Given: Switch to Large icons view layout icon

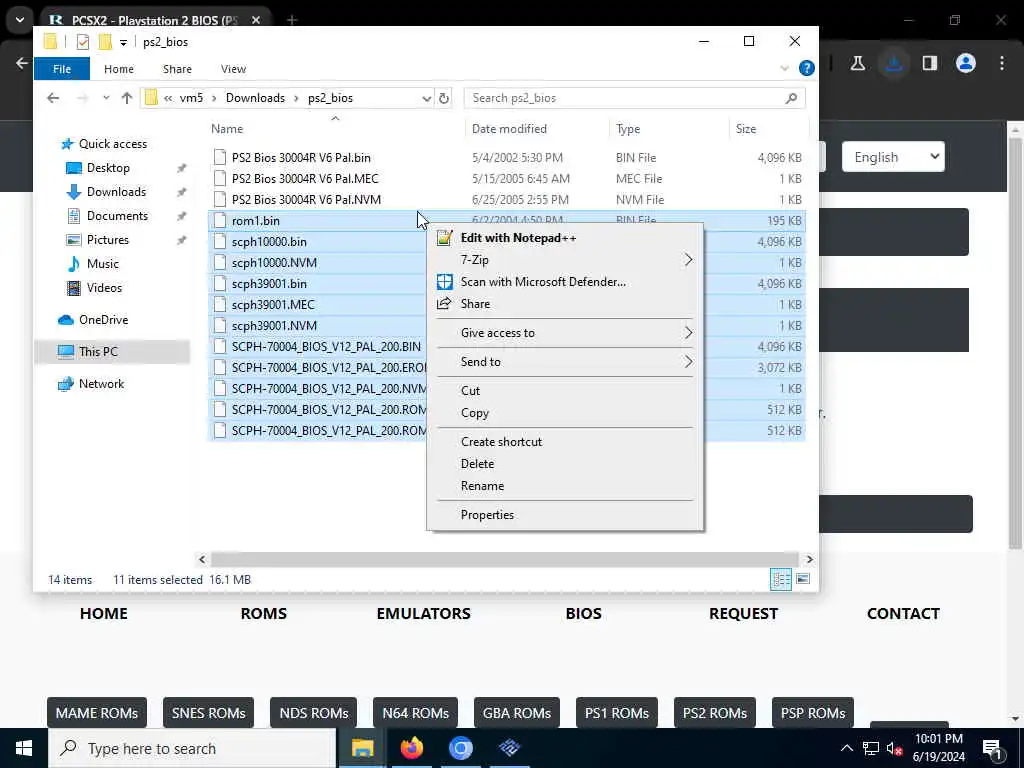Looking at the screenshot, I should click(x=803, y=579).
